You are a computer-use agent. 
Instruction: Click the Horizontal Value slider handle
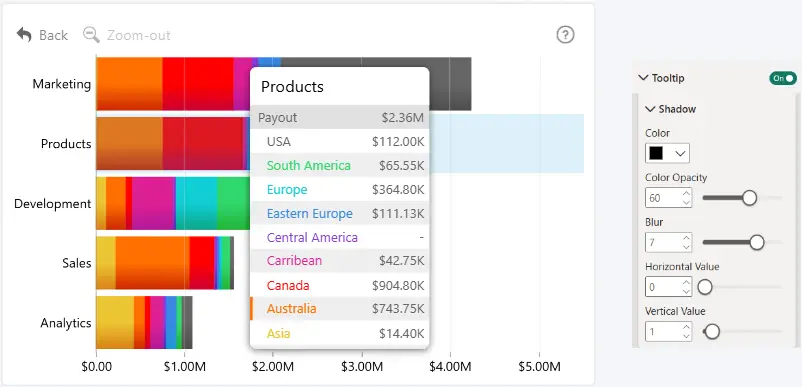705,287
